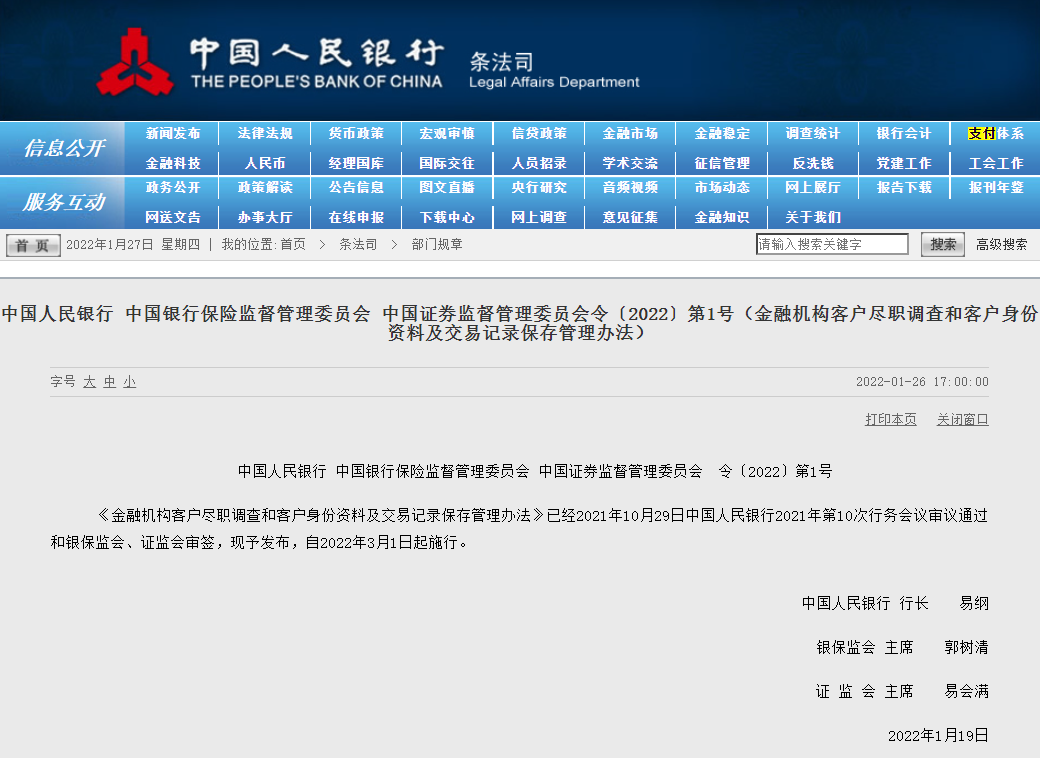The width and height of the screenshot is (1040, 758).
Task: Go to 下载中心
Action: [x=447, y=218]
